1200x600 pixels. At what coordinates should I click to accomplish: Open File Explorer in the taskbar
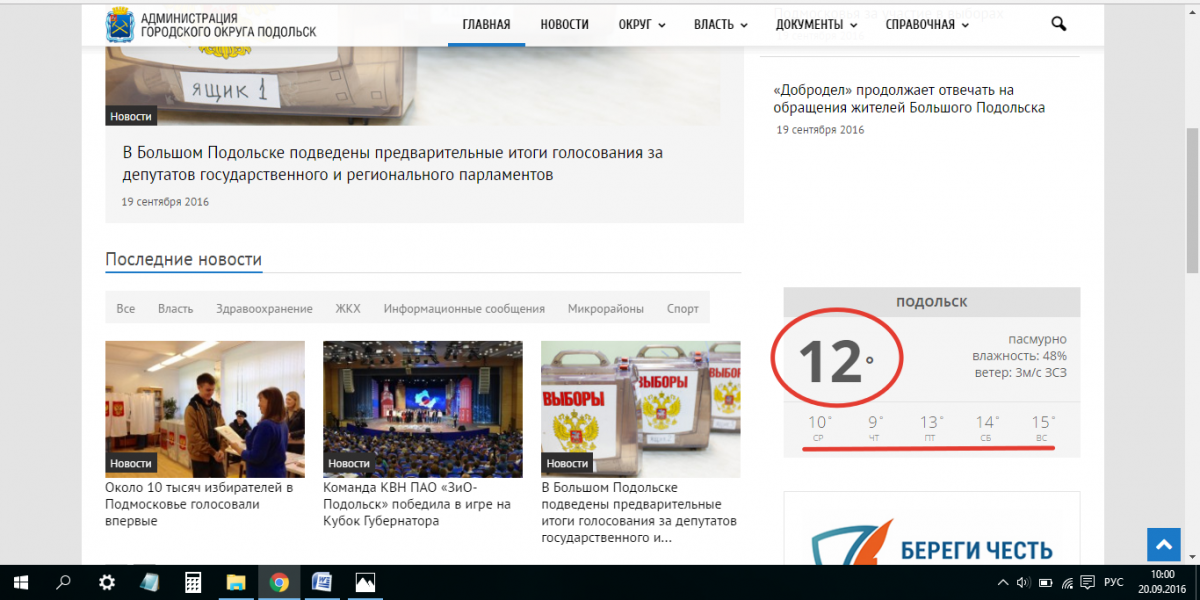tap(236, 582)
